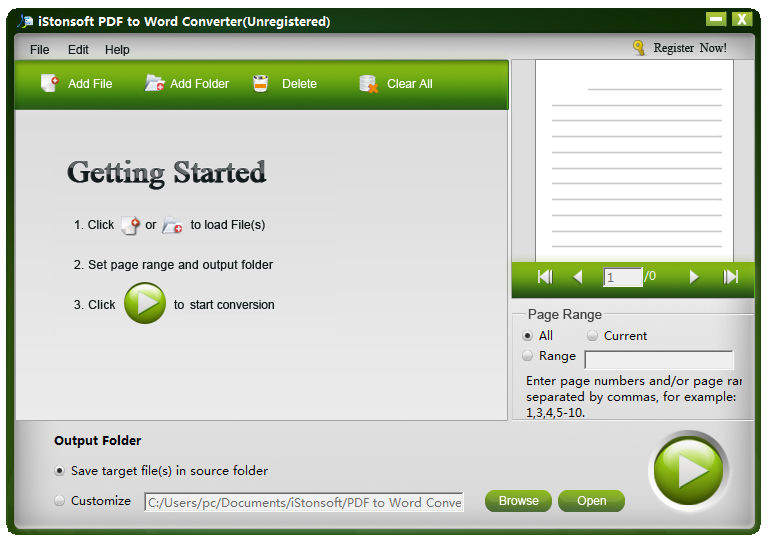Click the example text '1,3,4,5-10.'
Screen dimensions: 768x539
coord(555,413)
